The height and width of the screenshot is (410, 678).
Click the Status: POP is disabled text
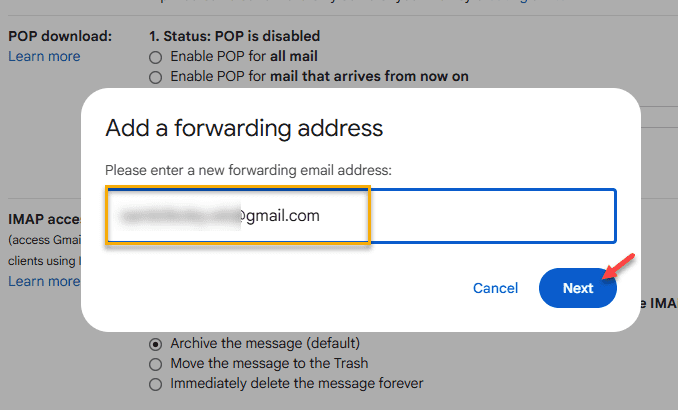pos(242,36)
